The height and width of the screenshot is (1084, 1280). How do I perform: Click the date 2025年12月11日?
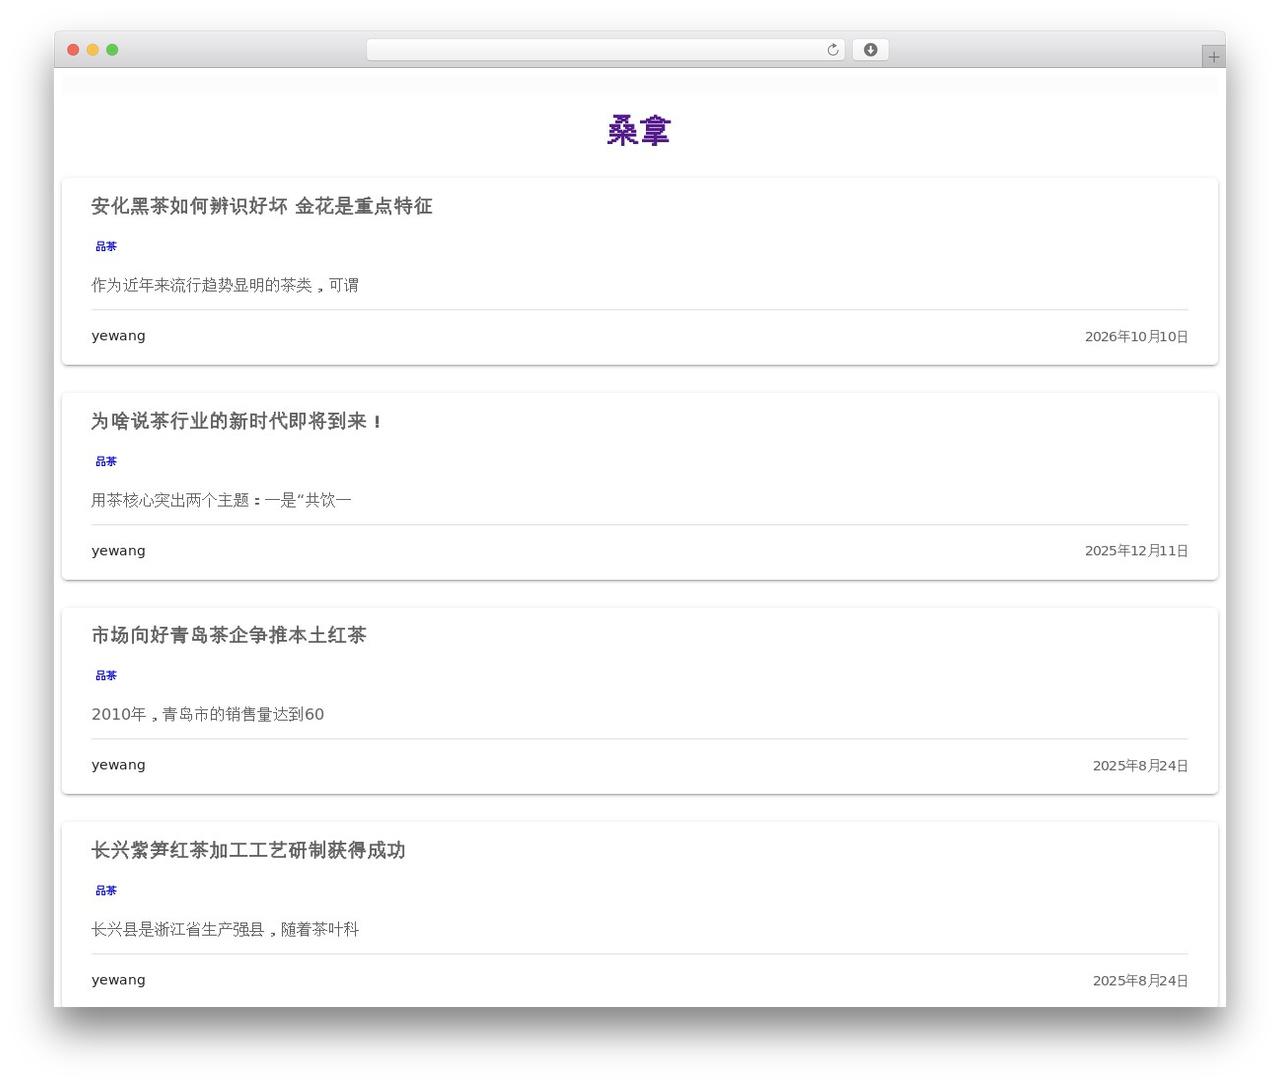[x=1136, y=551]
